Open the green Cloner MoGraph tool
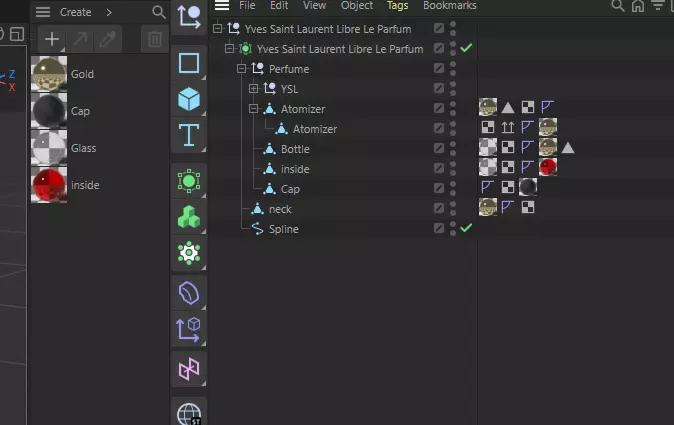The height and width of the screenshot is (425, 674). tap(189, 217)
